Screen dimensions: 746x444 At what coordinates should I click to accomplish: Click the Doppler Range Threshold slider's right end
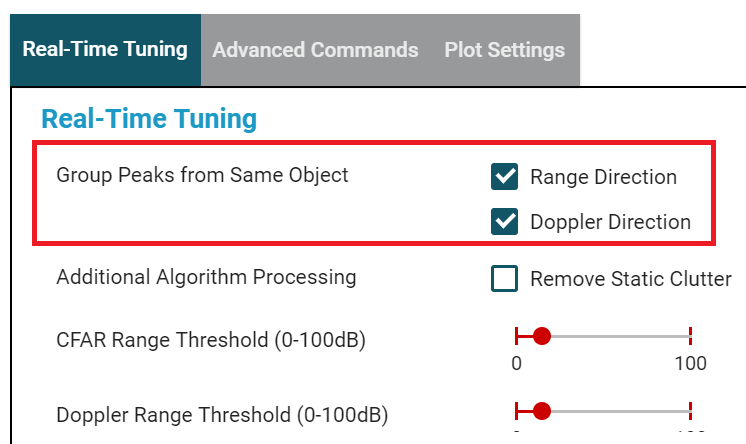690,411
